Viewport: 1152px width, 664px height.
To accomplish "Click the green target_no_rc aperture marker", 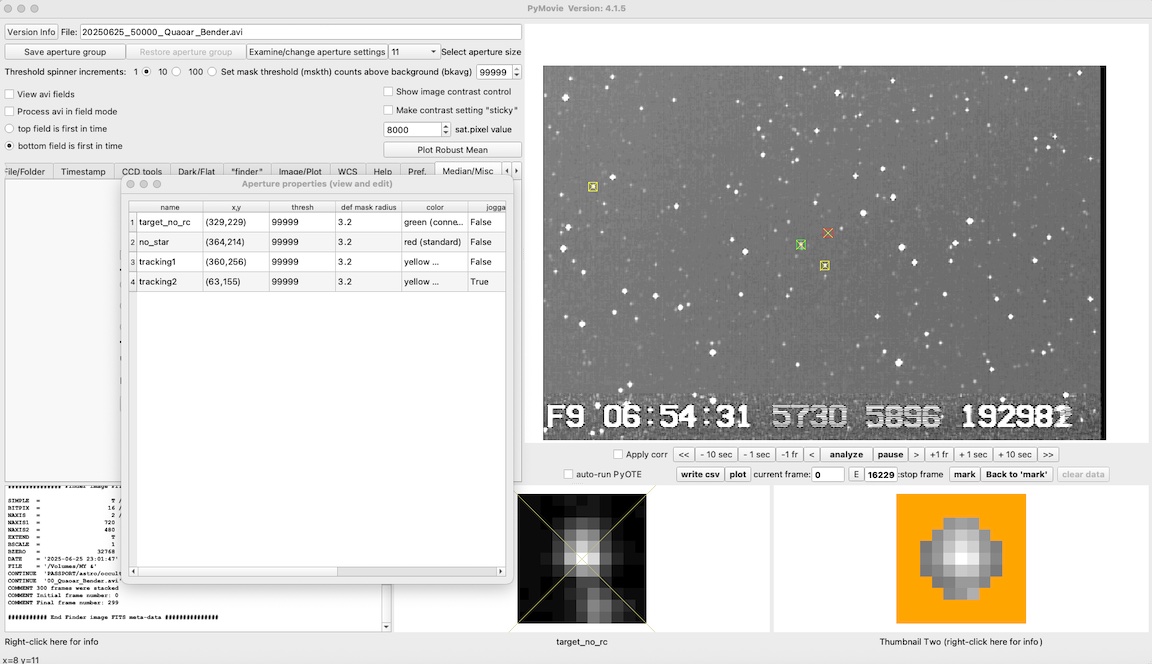I will pyautogui.click(x=801, y=244).
